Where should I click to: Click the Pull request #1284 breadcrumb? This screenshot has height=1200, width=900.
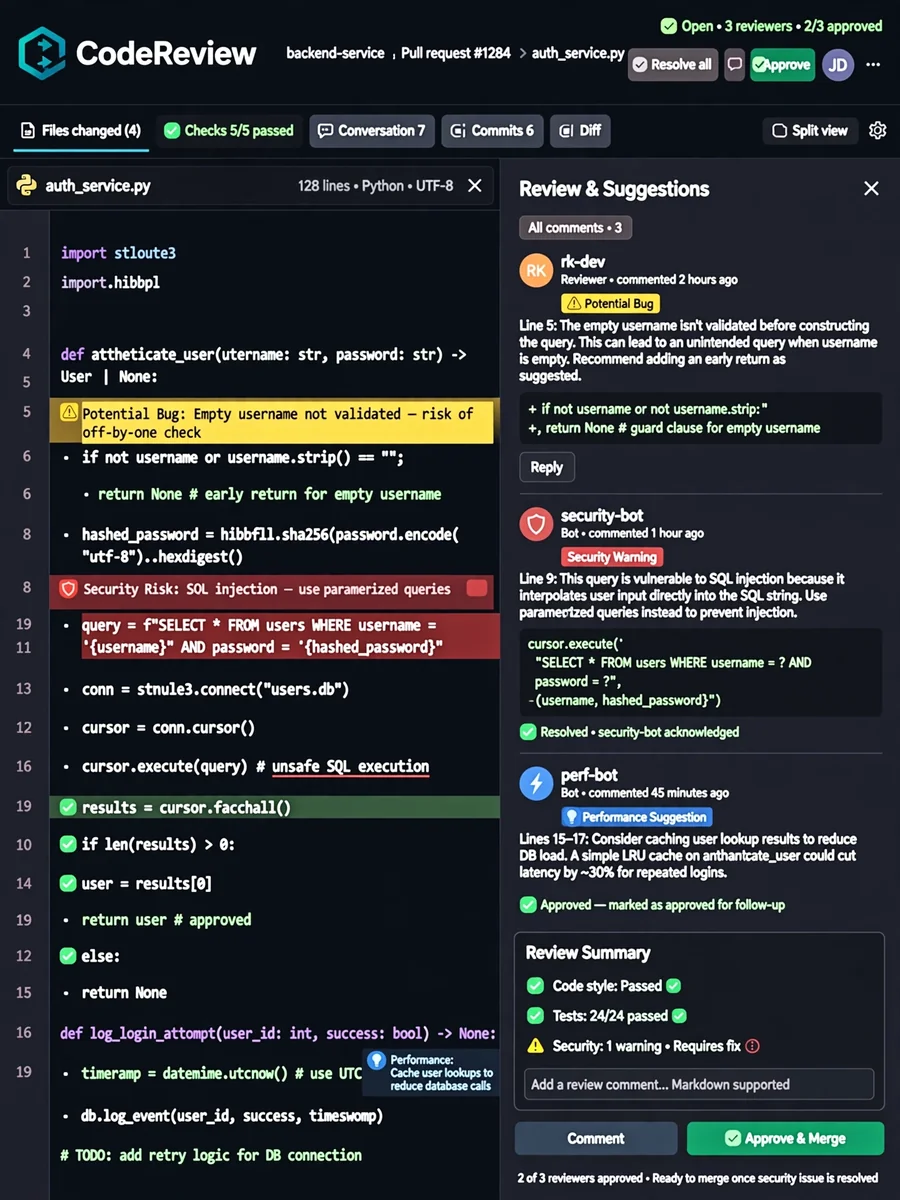tap(455, 53)
